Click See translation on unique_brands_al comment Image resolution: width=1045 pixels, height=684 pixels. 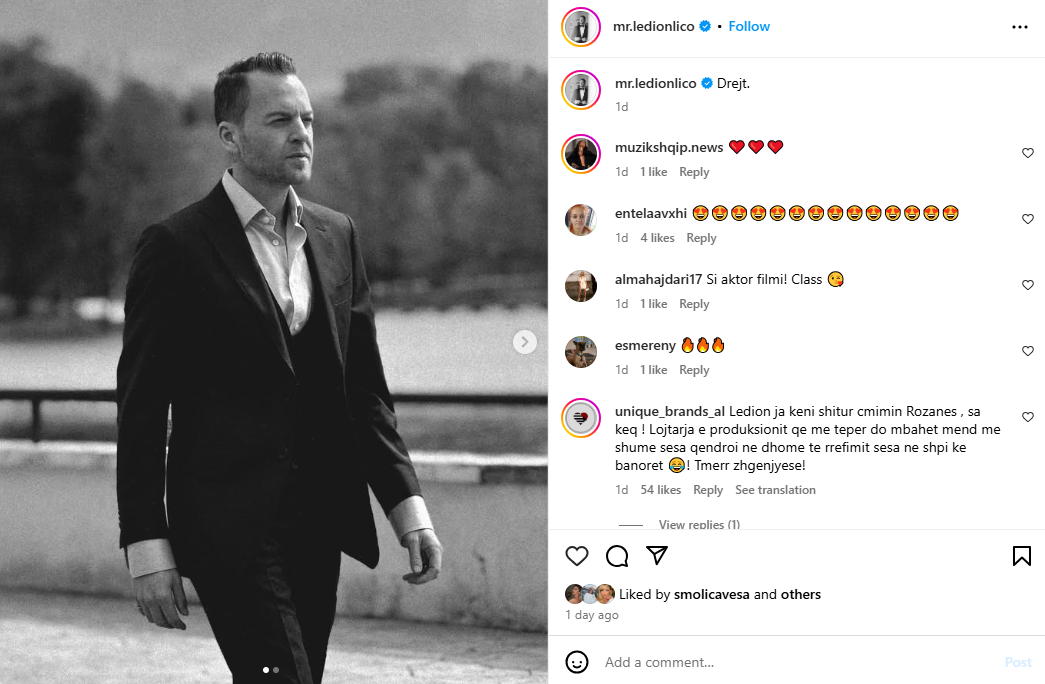[x=775, y=490]
